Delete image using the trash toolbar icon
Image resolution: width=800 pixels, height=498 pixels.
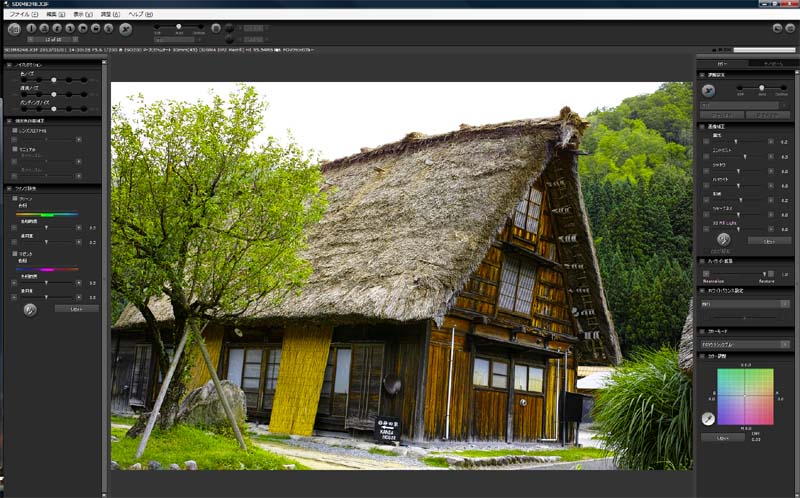click(108, 29)
